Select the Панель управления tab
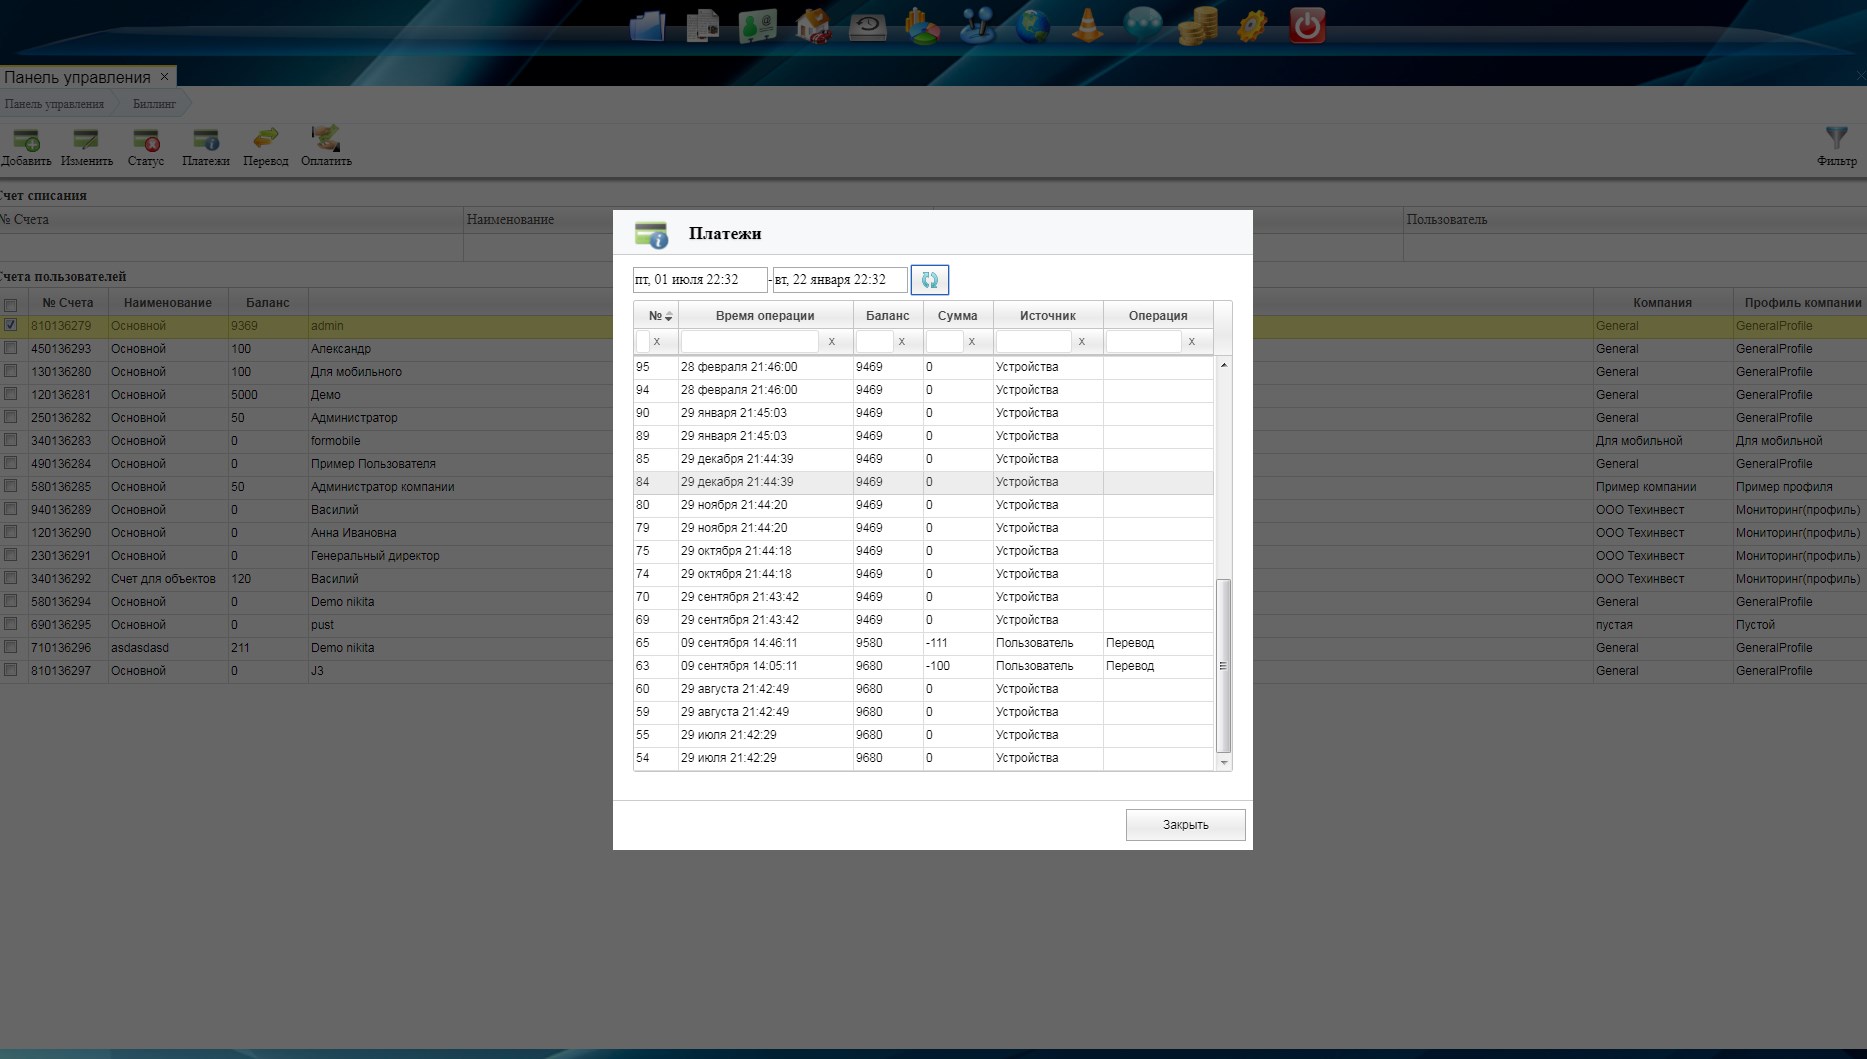The image size is (1867, 1059). click(77, 77)
